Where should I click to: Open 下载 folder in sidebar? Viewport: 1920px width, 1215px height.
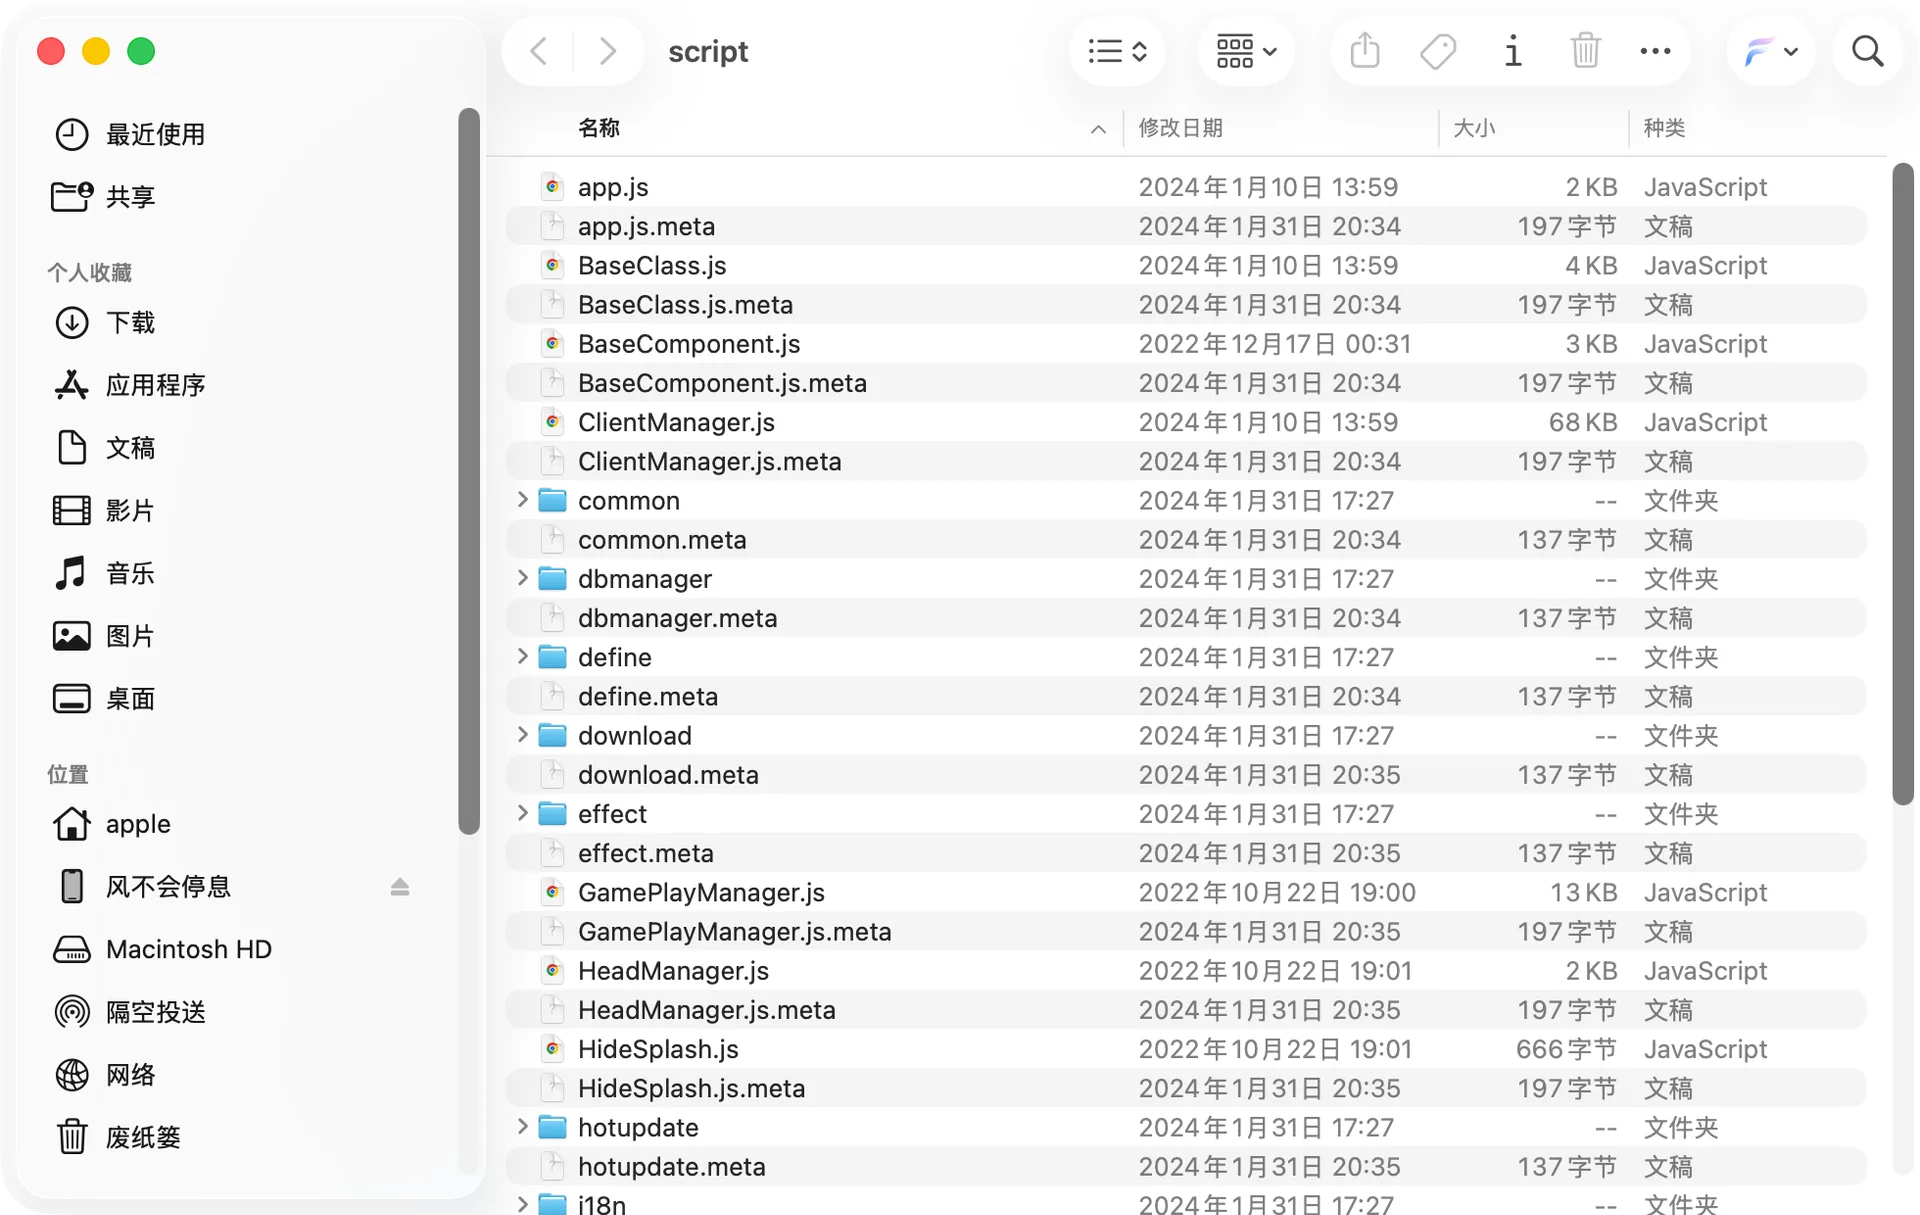[104, 322]
